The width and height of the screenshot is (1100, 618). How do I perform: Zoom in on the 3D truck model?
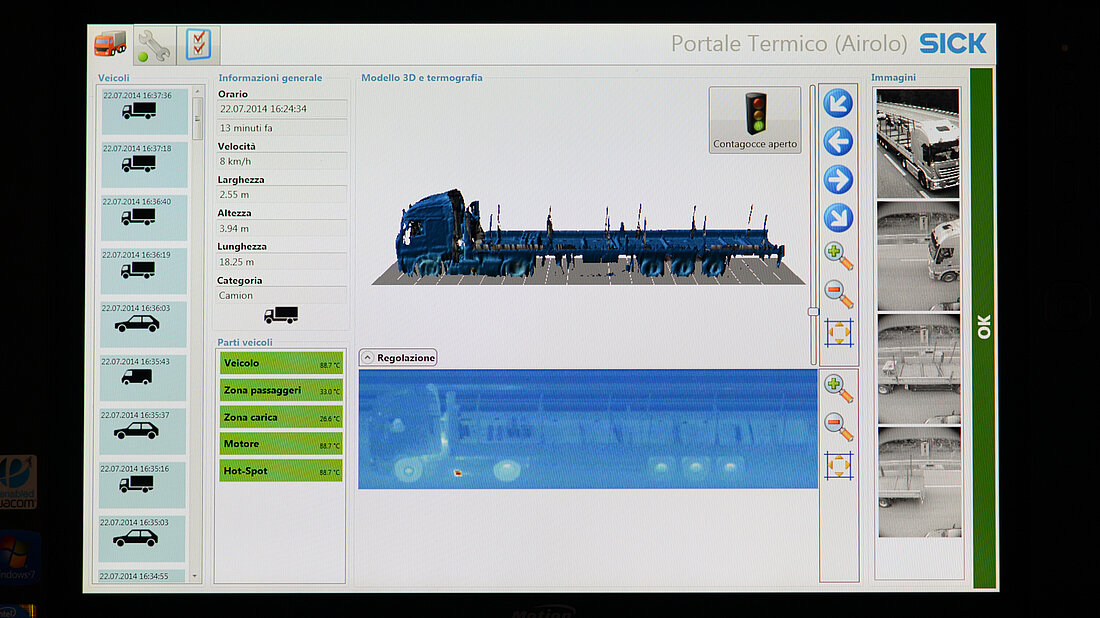coord(839,256)
